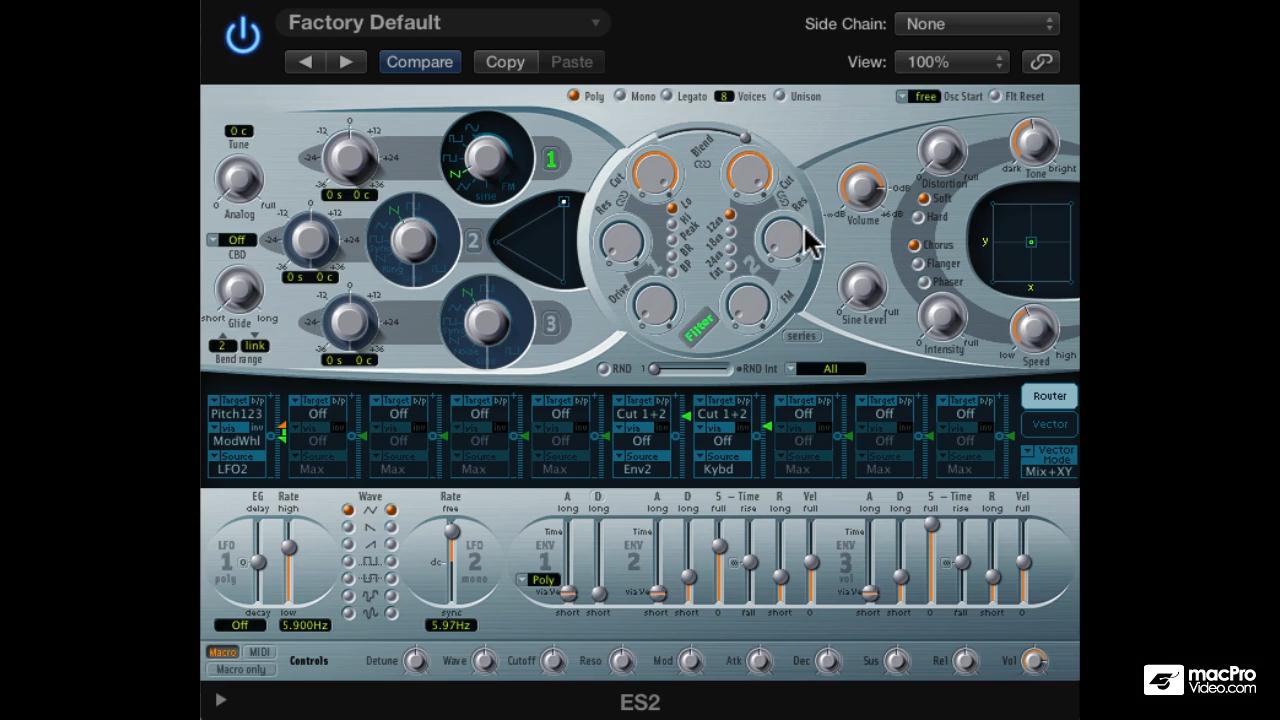The height and width of the screenshot is (720, 1280).
Task: Toggle the plugin power button
Action: click(x=243, y=36)
